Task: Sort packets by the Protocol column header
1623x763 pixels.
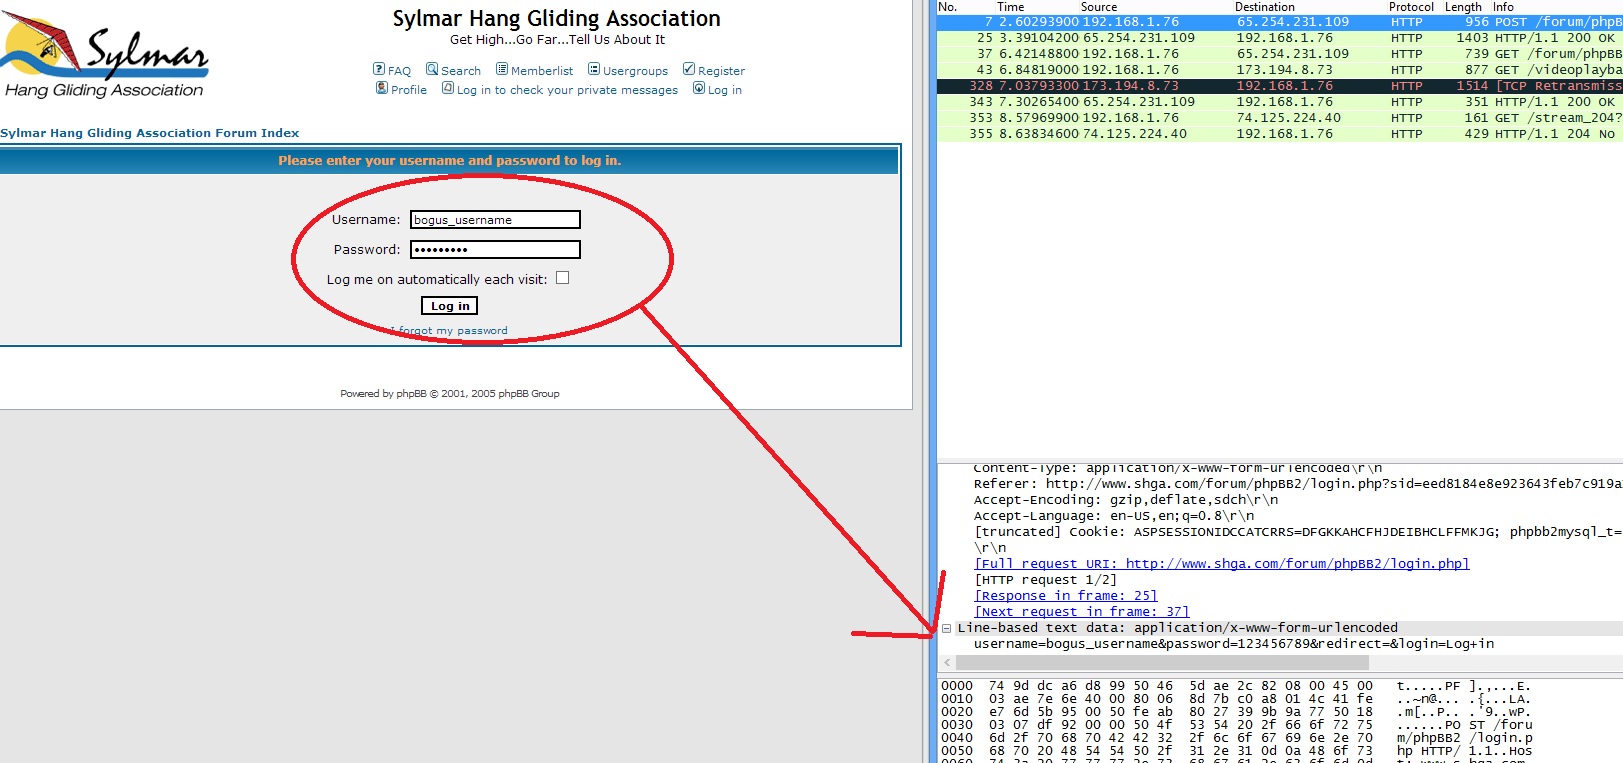Action: [1411, 7]
